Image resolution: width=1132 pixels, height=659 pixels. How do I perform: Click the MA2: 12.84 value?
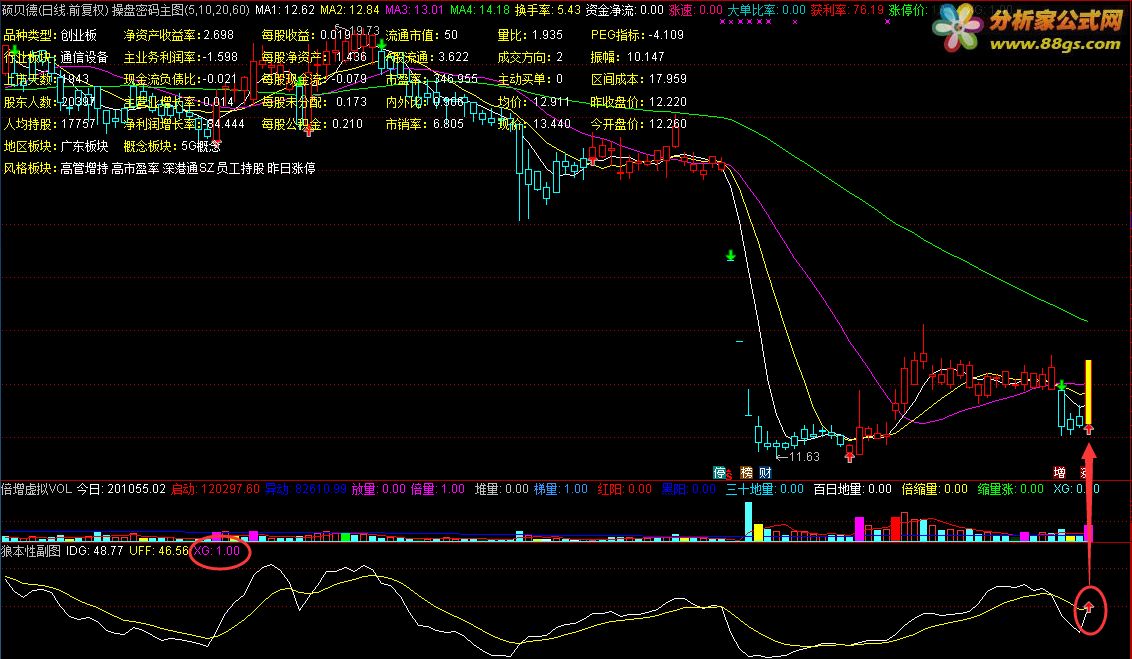click(x=349, y=10)
